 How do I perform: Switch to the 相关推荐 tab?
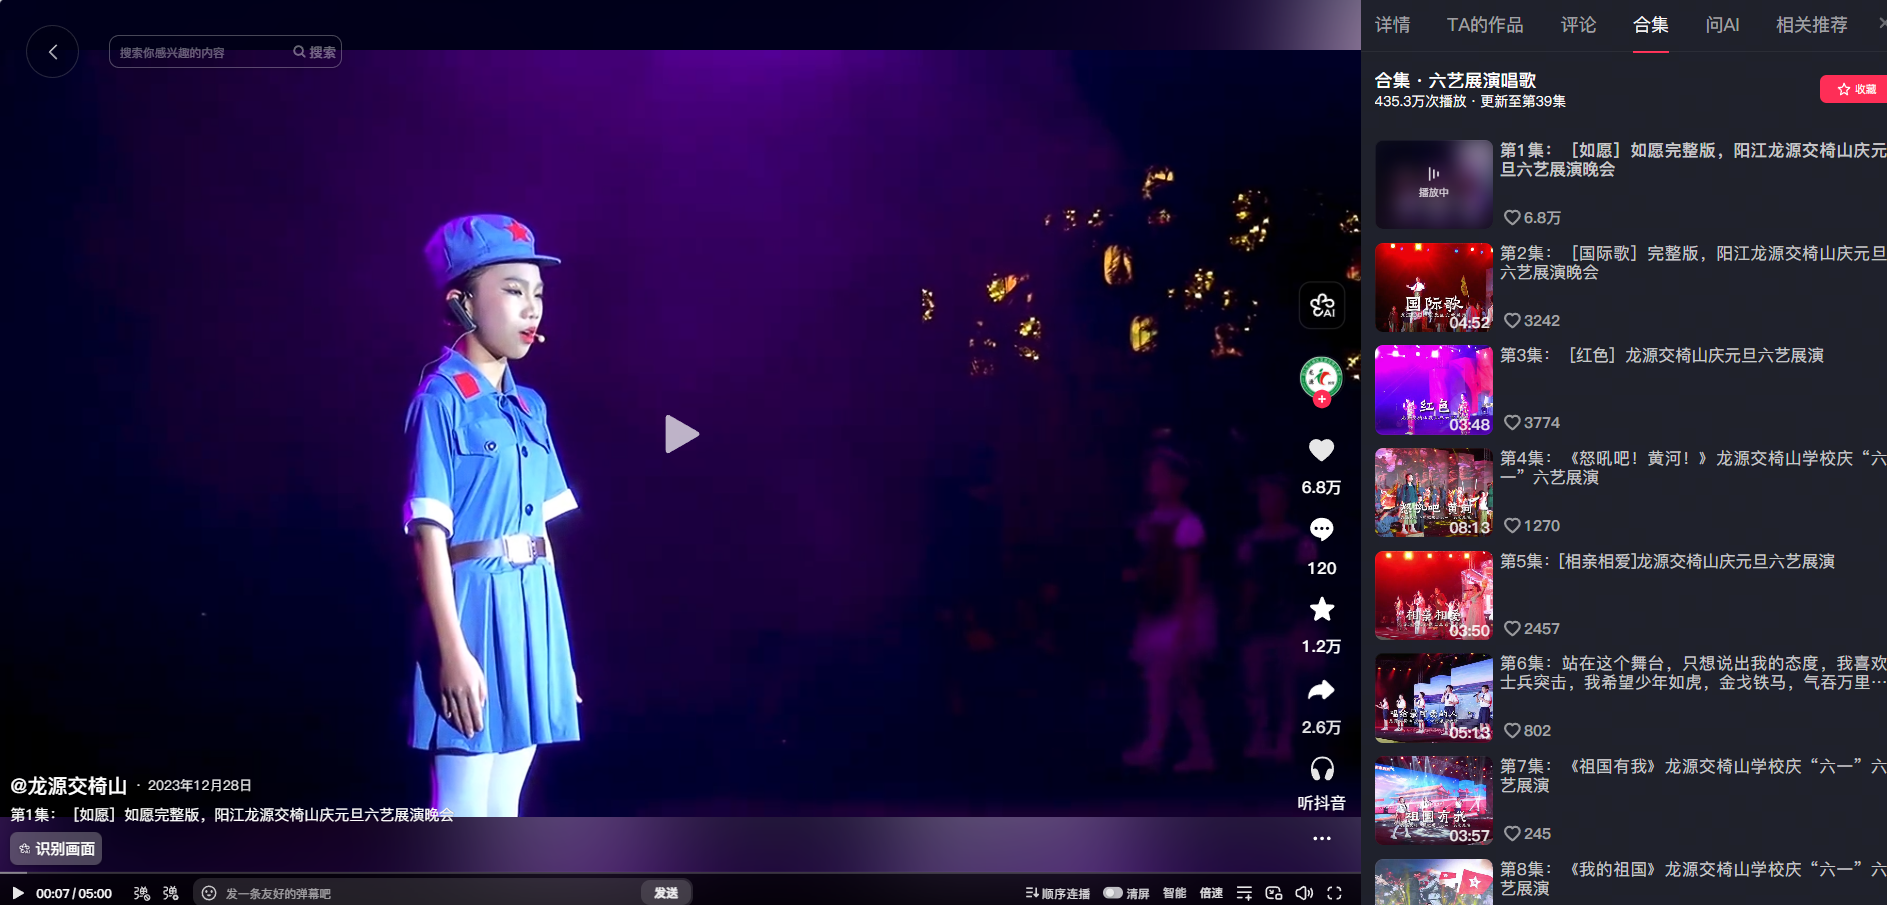point(1811,25)
